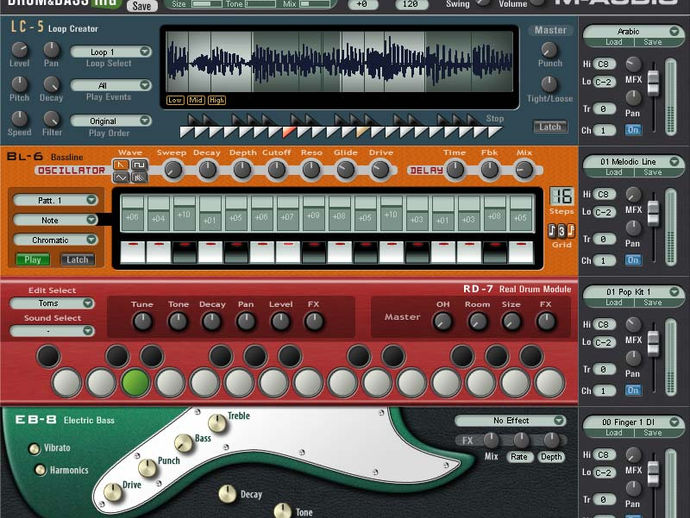Viewport: 690px width, 518px height.
Task: Toggle the Loop Creator Latch button
Action: (550, 127)
